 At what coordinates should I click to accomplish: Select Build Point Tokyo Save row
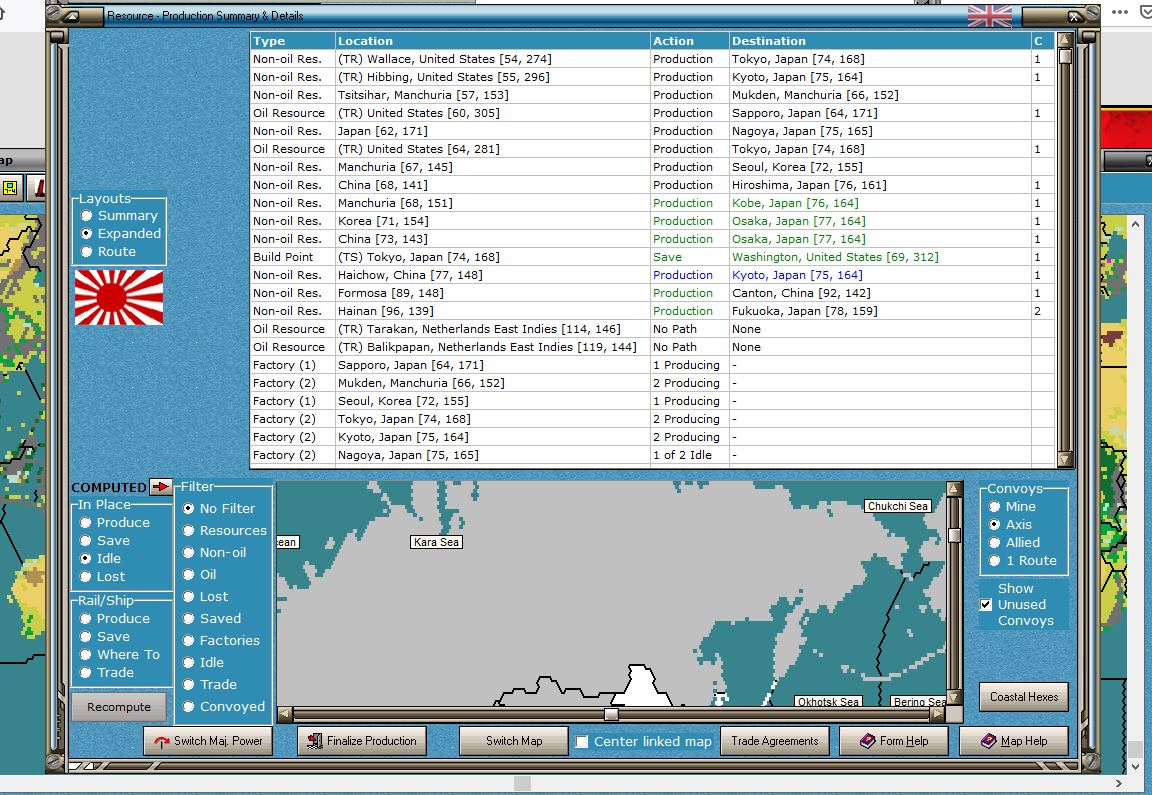point(652,257)
